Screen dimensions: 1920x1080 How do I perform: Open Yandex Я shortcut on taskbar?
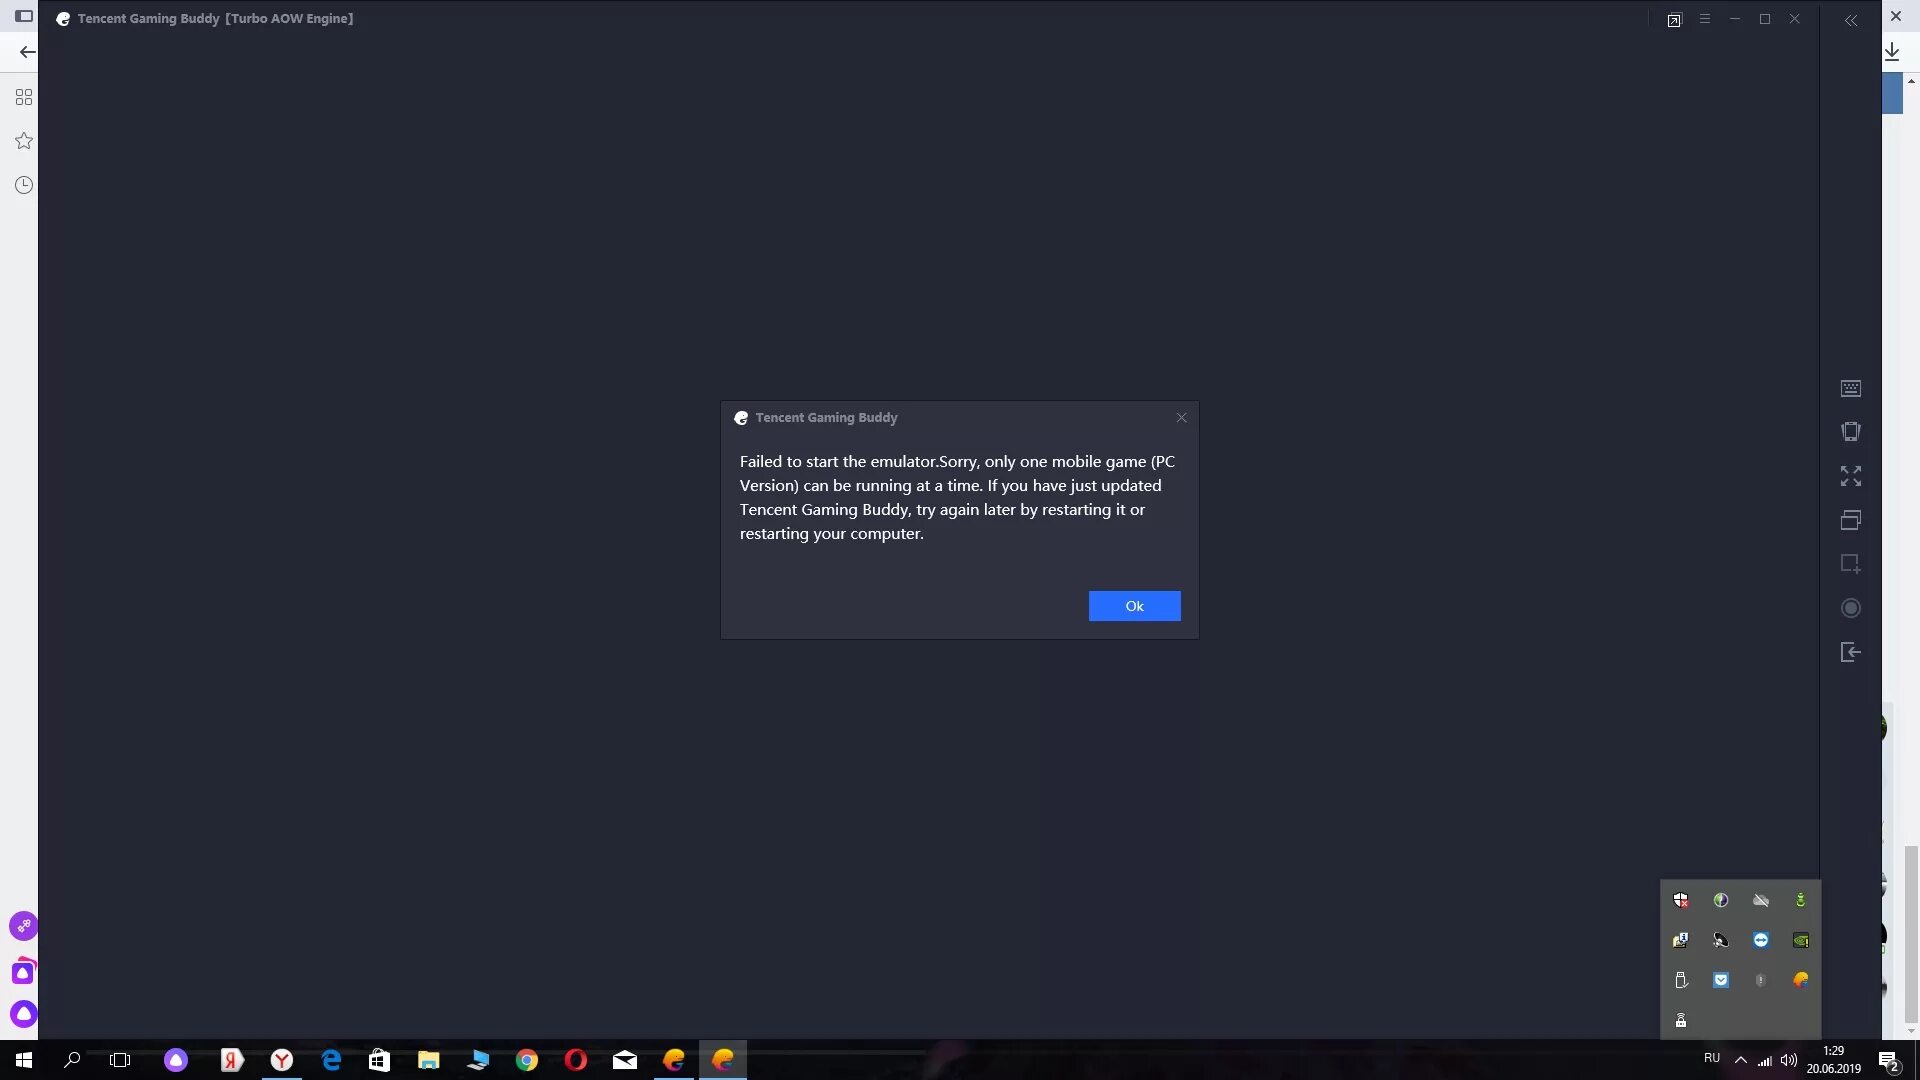tap(232, 1060)
